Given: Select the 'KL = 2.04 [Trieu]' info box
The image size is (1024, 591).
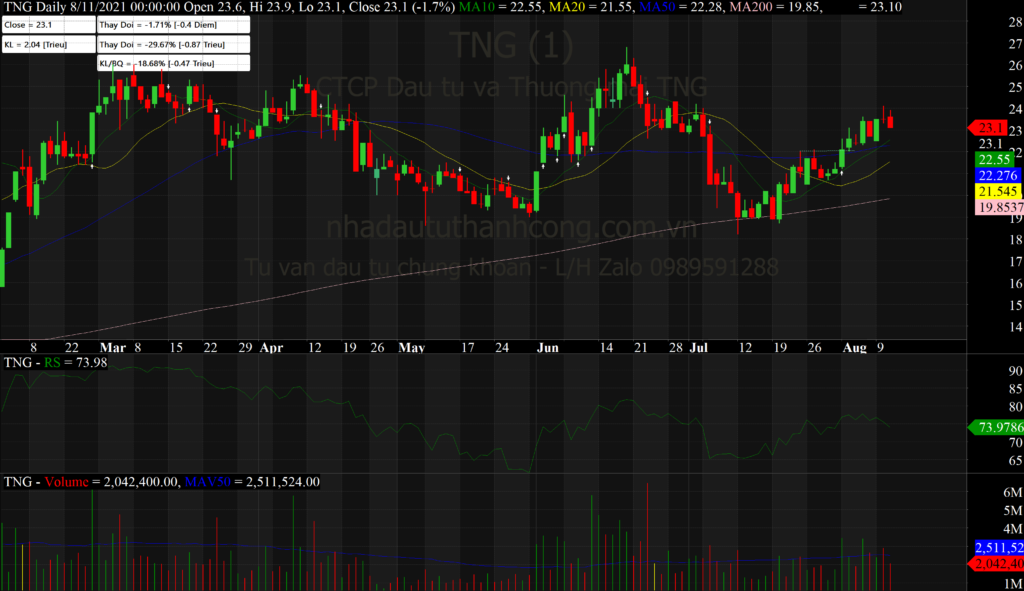Looking at the screenshot, I should pyautogui.click(x=48, y=45).
